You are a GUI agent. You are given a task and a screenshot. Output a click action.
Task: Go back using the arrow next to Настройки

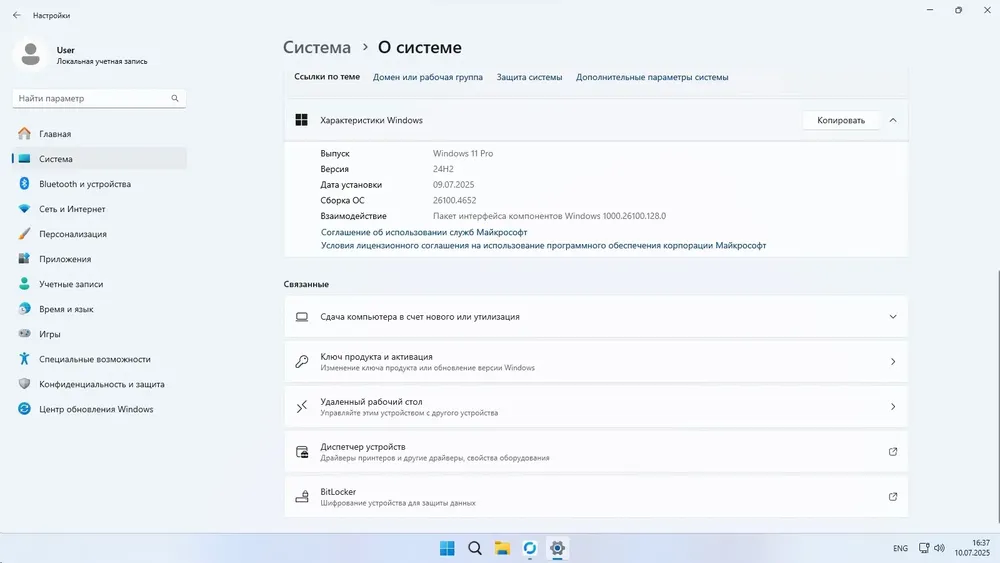point(17,15)
